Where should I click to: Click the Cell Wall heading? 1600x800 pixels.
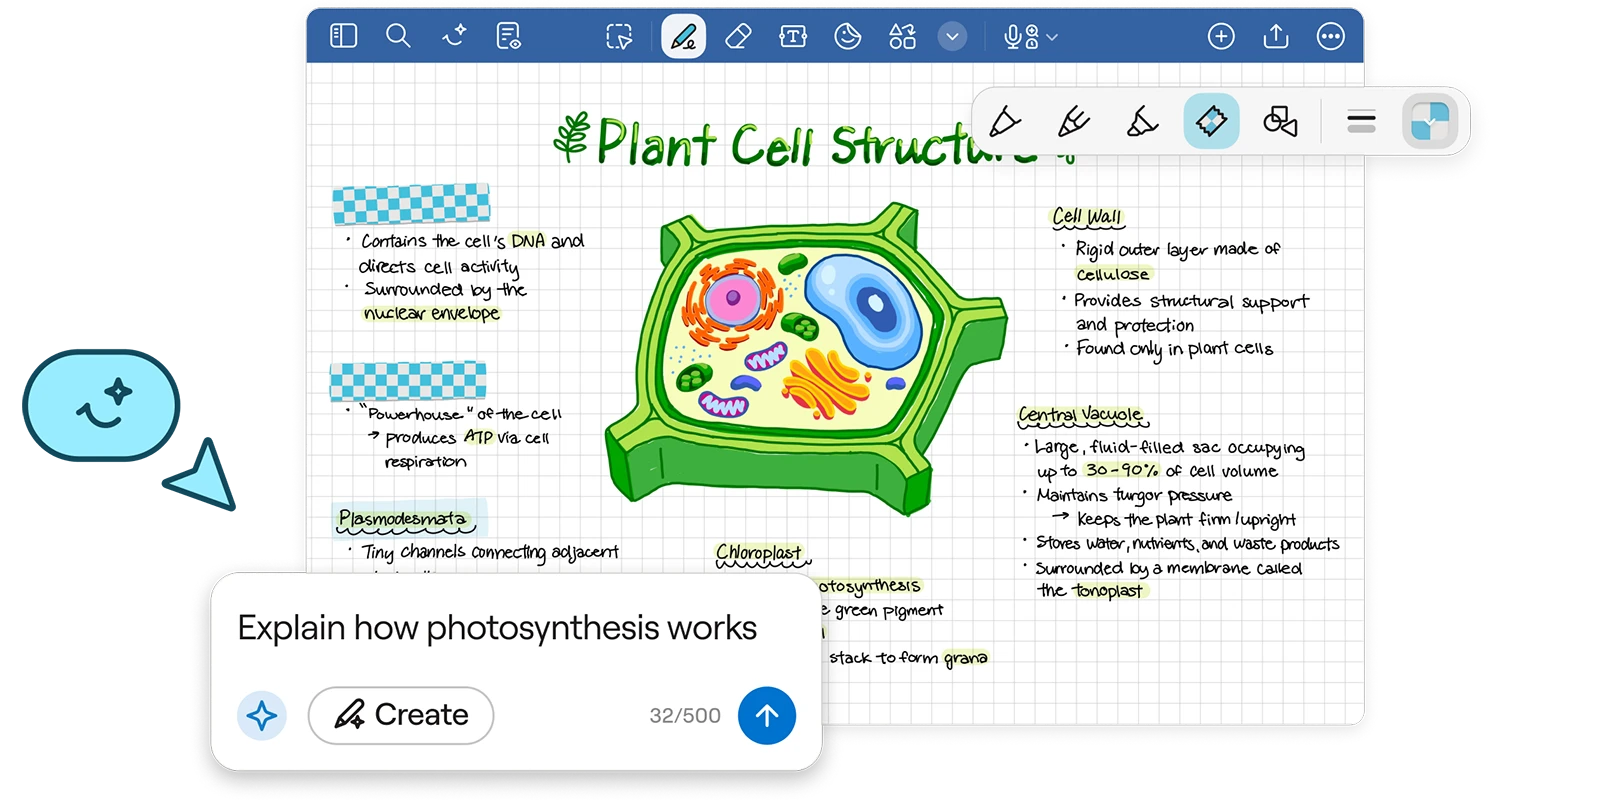click(1087, 217)
